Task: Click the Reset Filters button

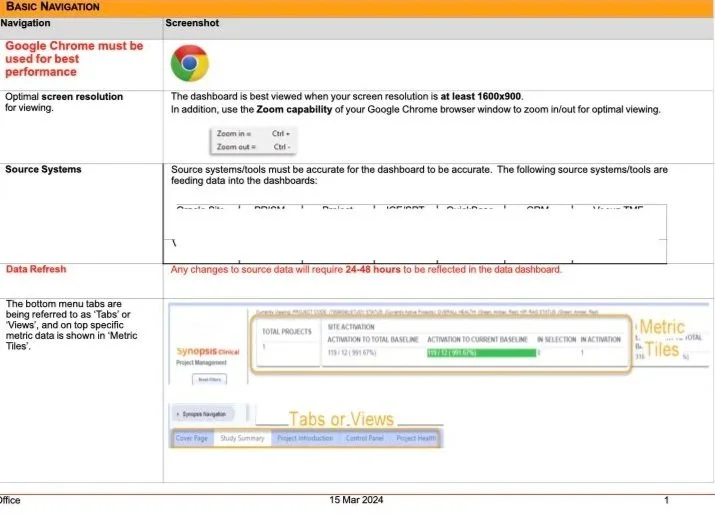Action: point(209,379)
